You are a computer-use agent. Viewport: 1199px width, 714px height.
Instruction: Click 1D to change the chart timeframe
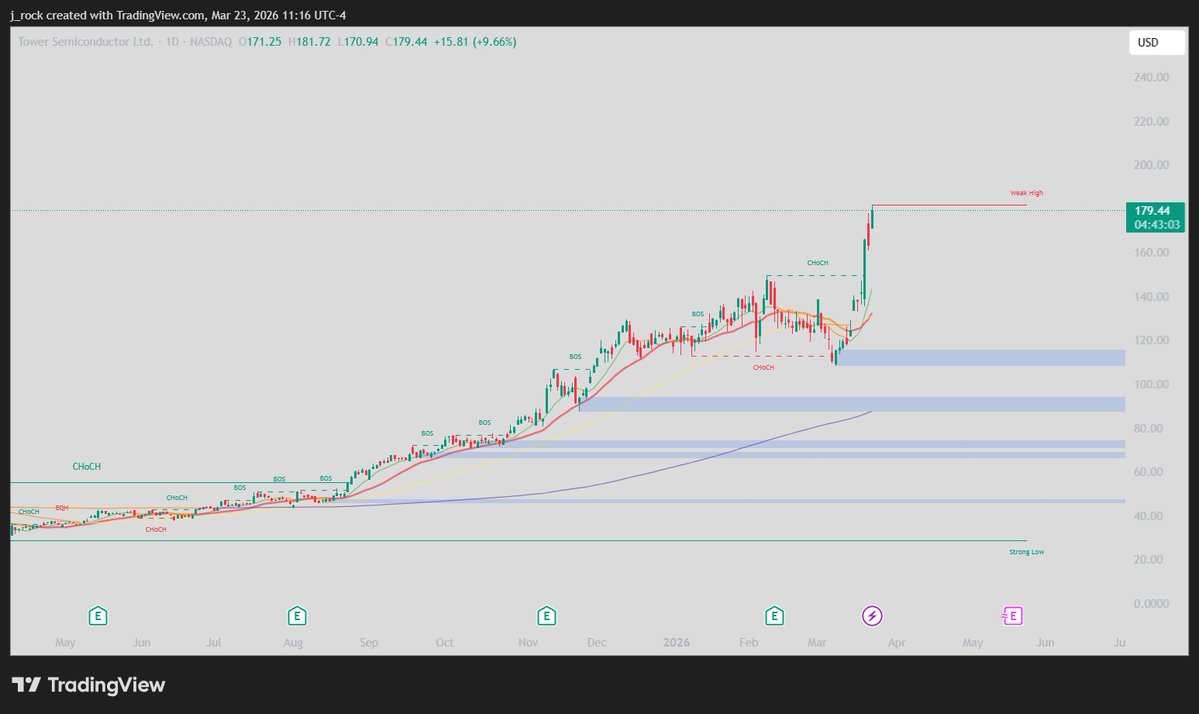coord(172,42)
